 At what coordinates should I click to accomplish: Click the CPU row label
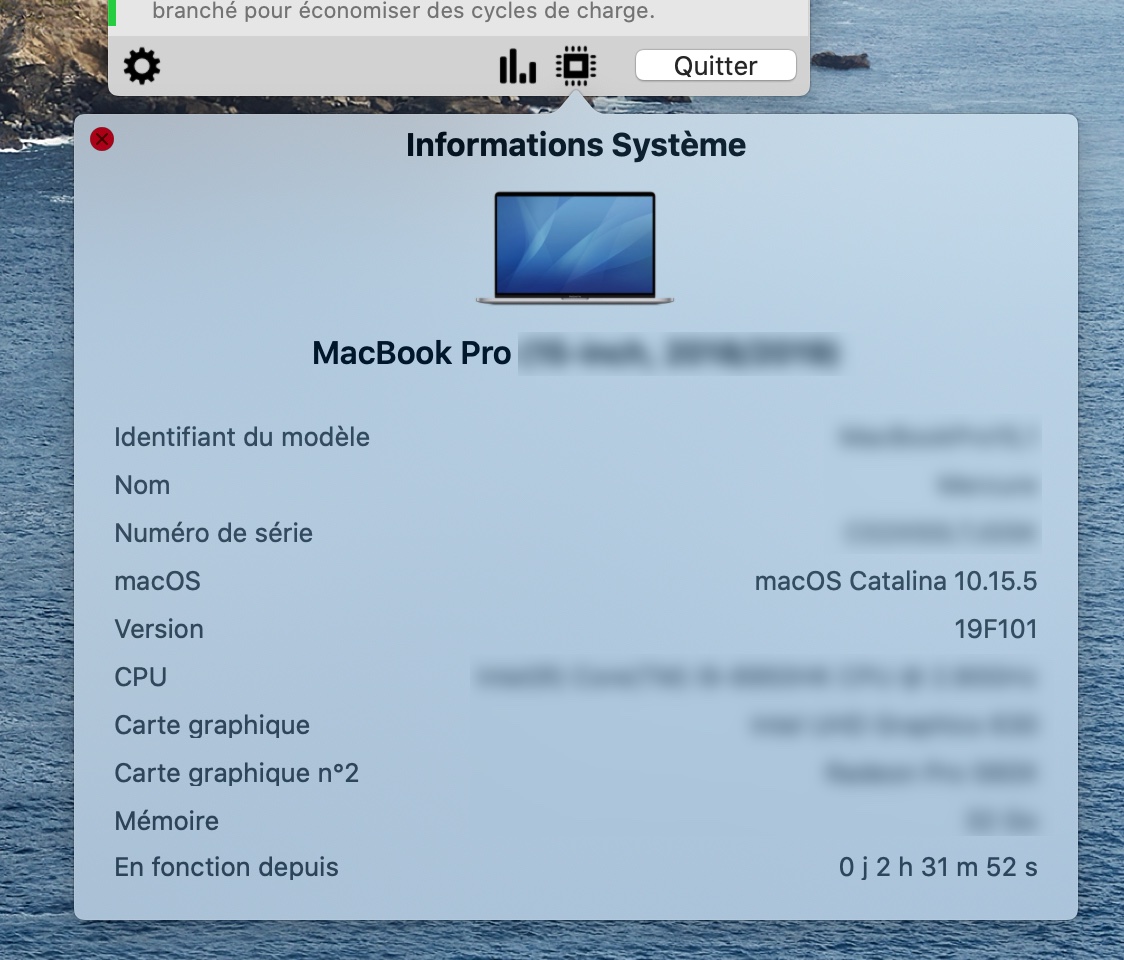coord(140,677)
